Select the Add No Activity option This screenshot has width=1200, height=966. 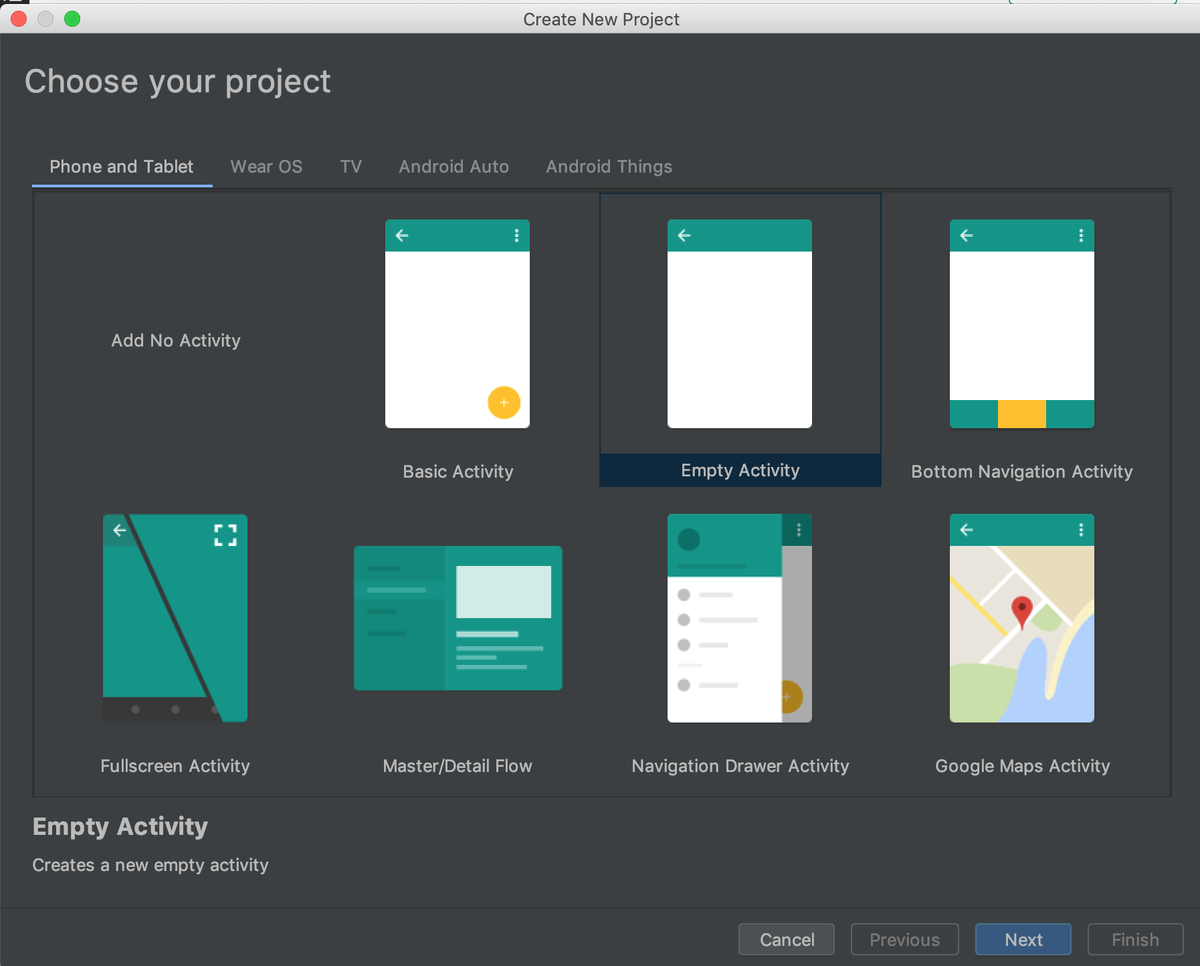tap(175, 340)
